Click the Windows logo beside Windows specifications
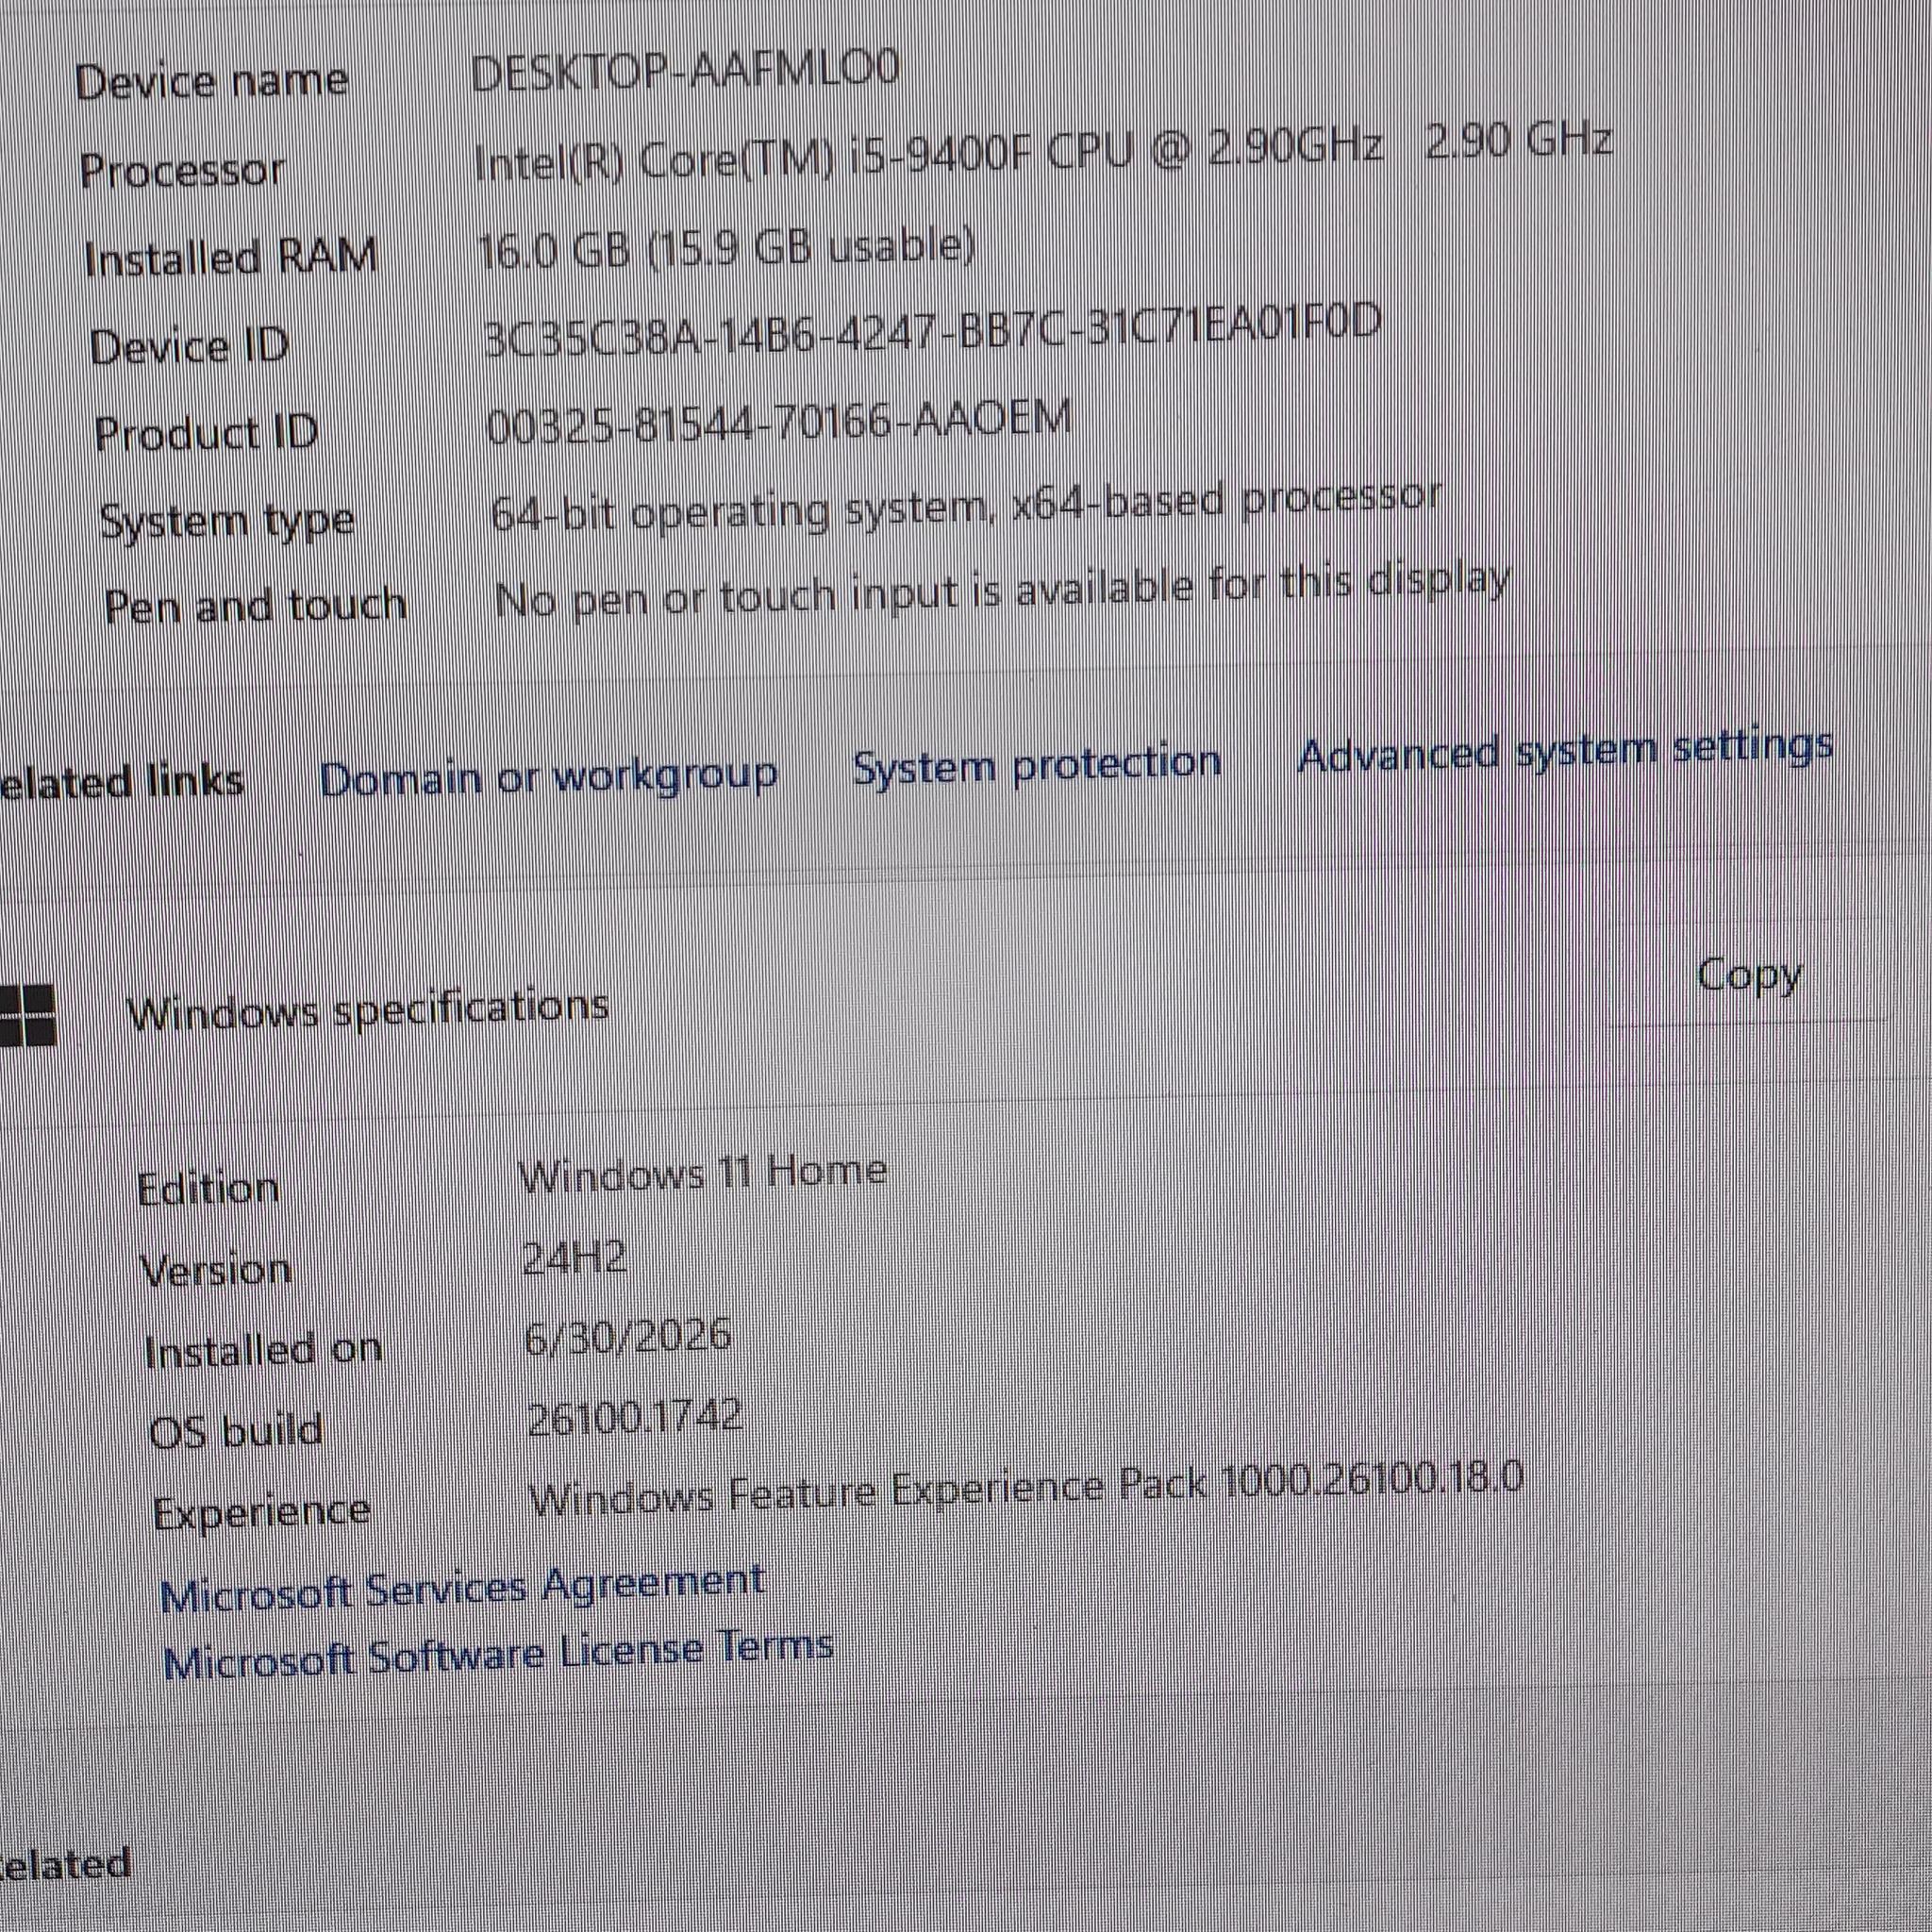The image size is (1932, 1932). pos(27,1014)
